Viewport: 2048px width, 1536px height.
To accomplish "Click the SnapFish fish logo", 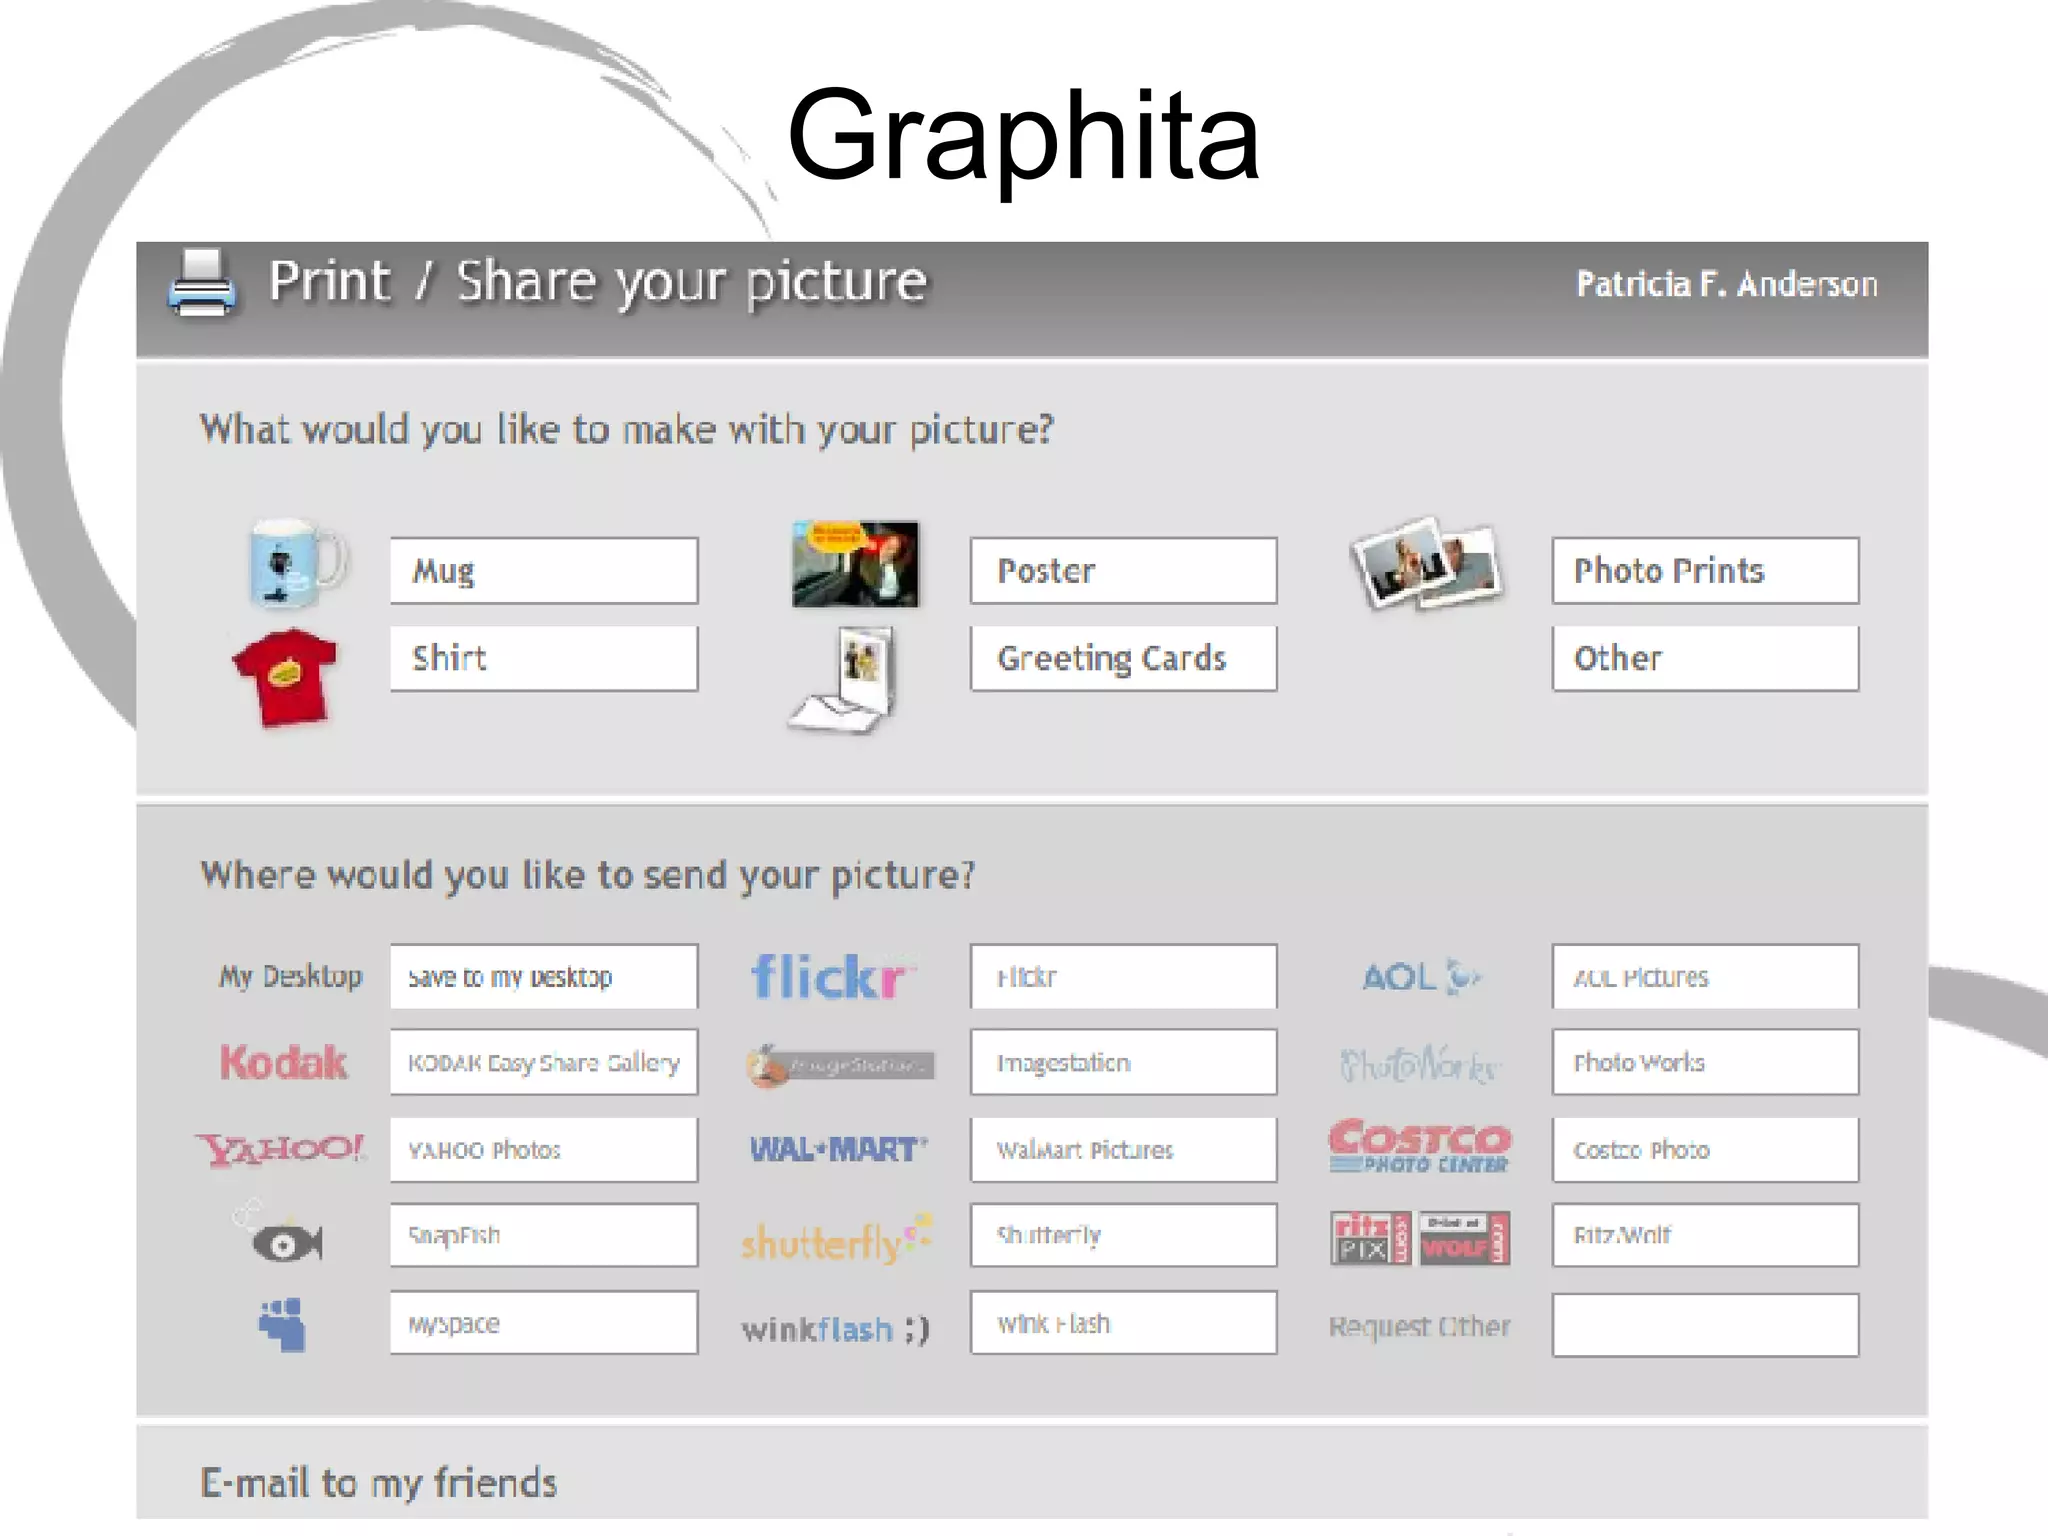I will click(x=279, y=1234).
